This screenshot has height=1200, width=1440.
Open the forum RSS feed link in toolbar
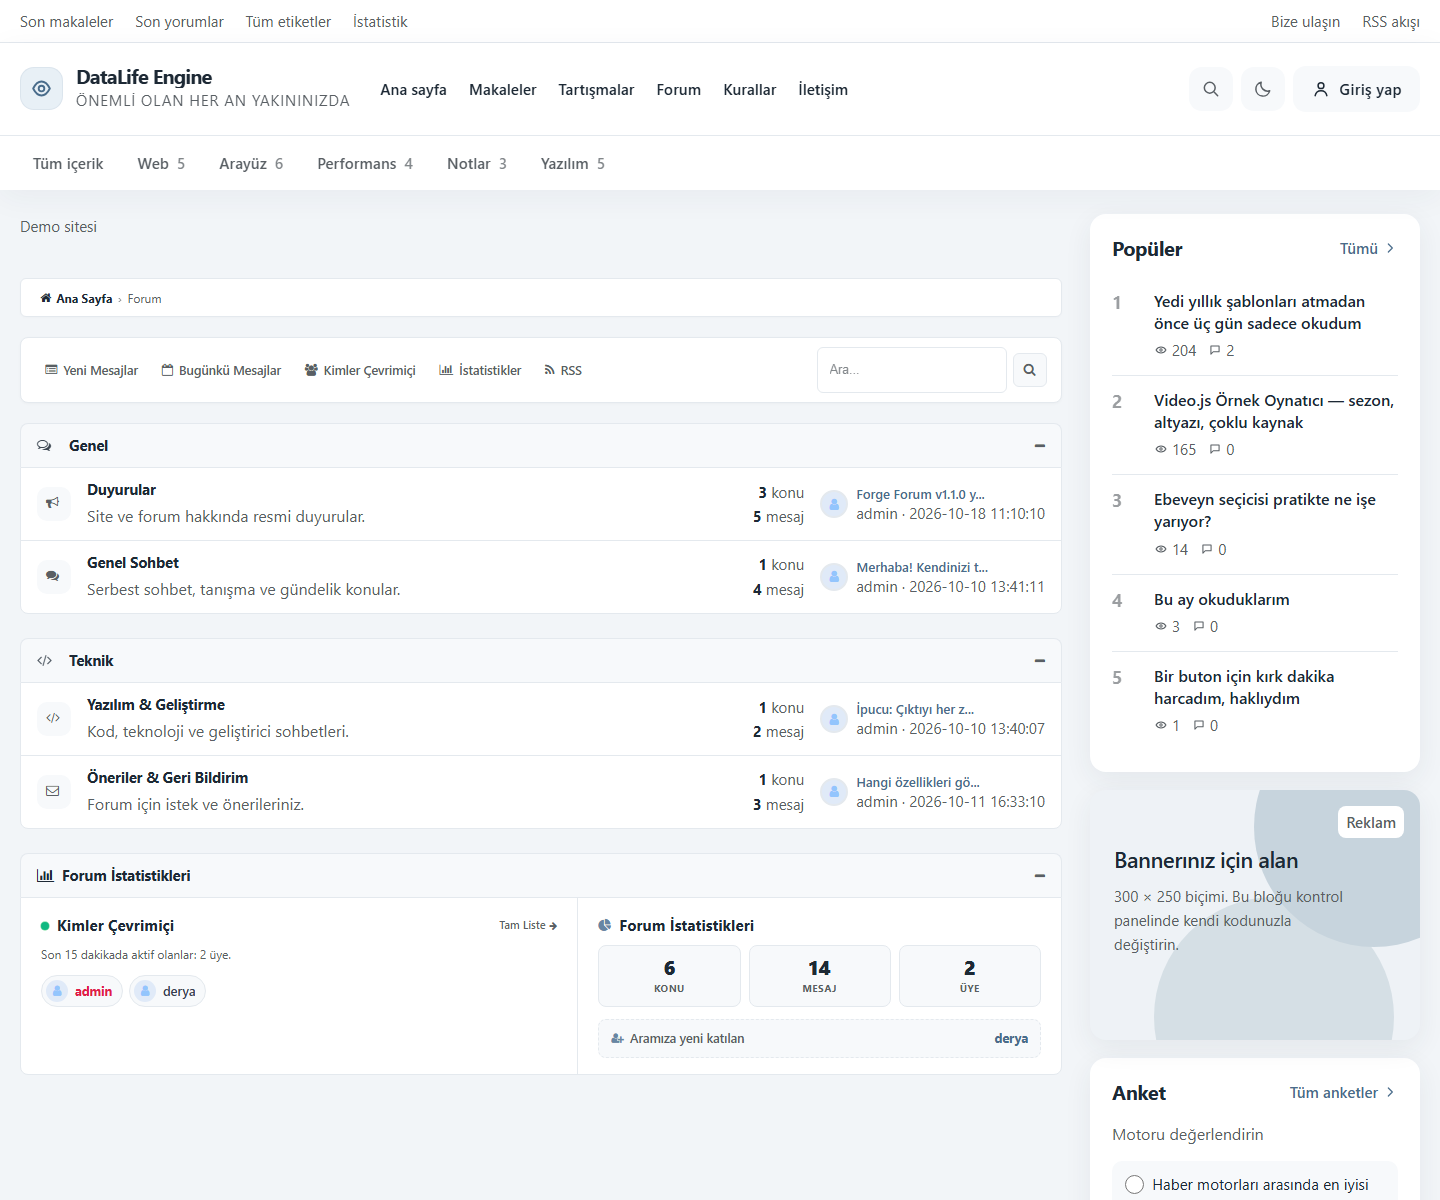coord(563,370)
